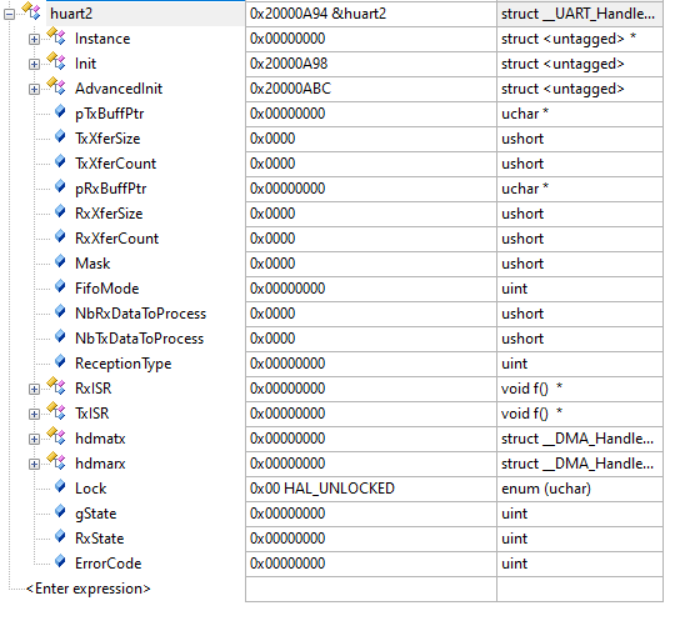Select the Instance member name

point(103,39)
